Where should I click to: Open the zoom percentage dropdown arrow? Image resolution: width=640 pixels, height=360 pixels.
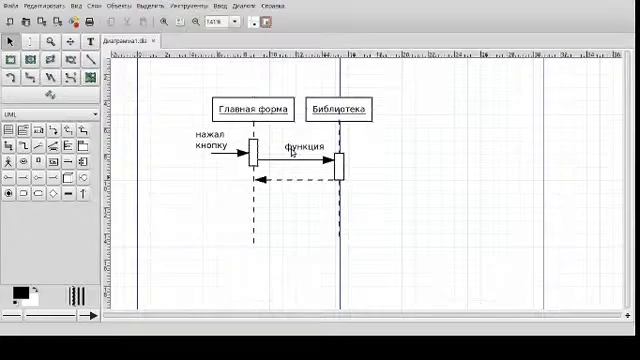pos(235,22)
